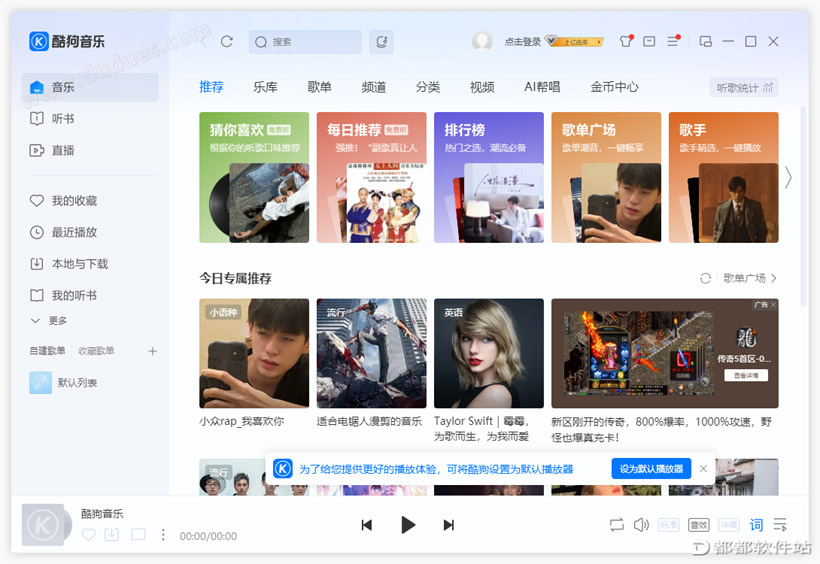
Task: Open play queue list icon
Action: [780, 524]
